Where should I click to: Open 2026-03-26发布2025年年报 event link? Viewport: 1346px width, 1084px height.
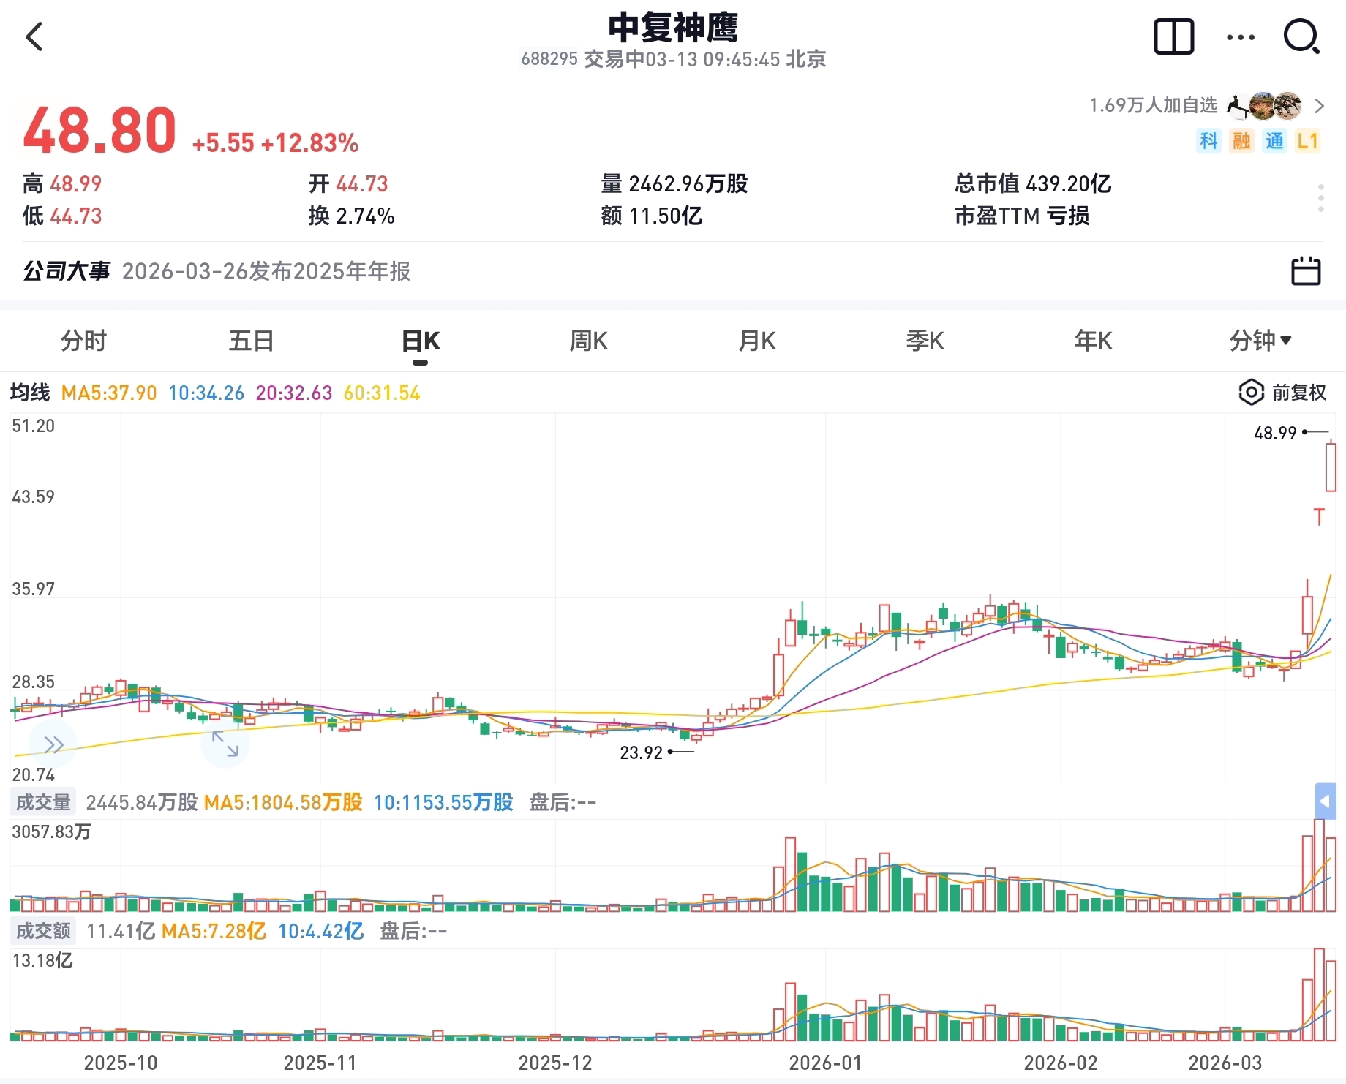point(266,271)
